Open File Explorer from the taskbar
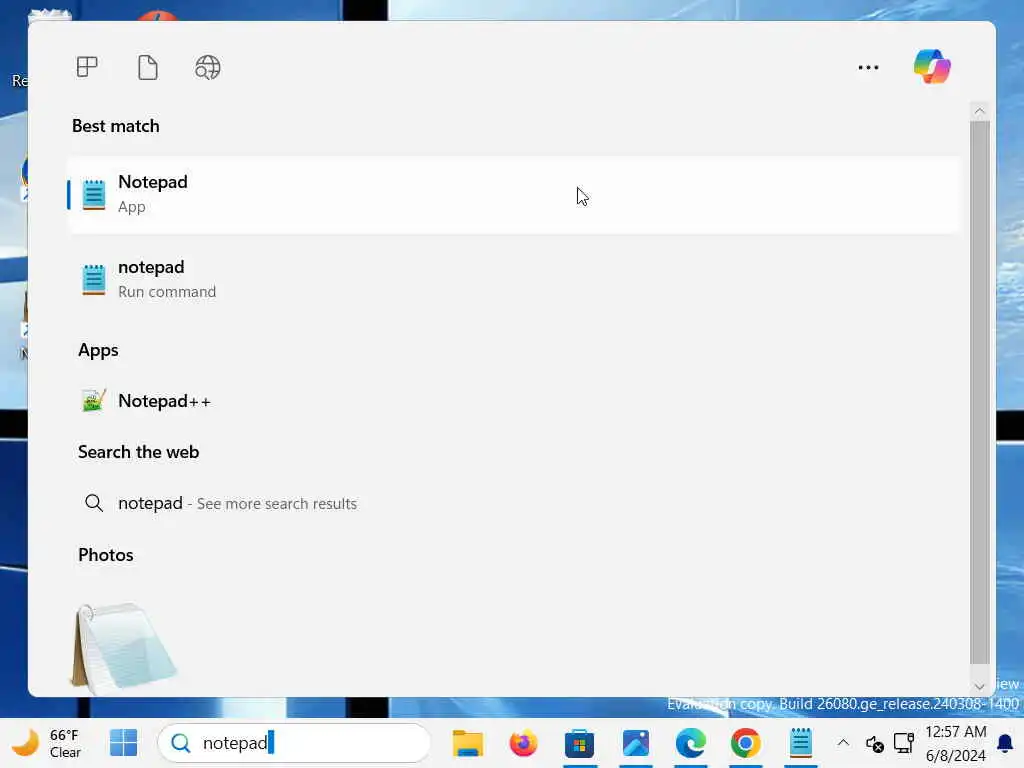Screen dimensions: 1024x768 click(x=468, y=743)
